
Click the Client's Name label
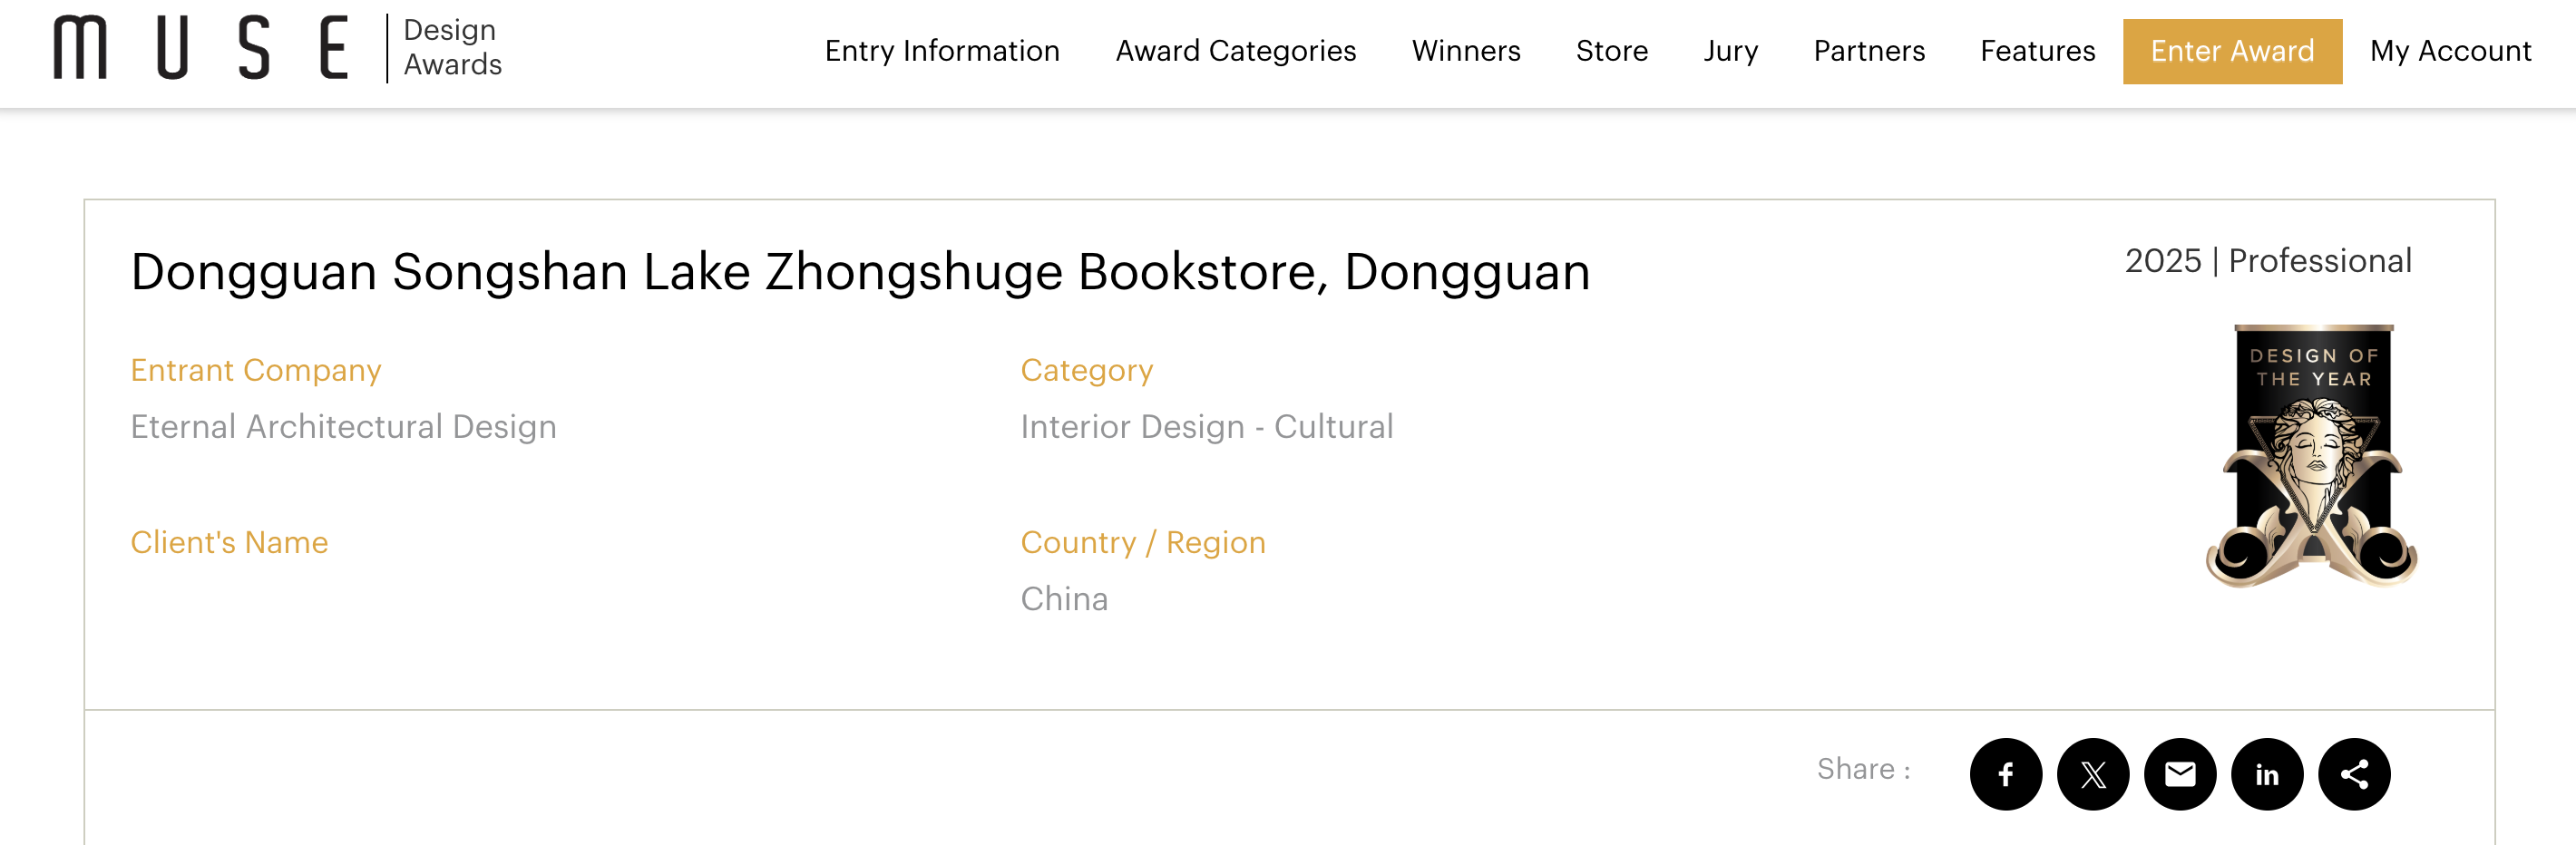229,542
